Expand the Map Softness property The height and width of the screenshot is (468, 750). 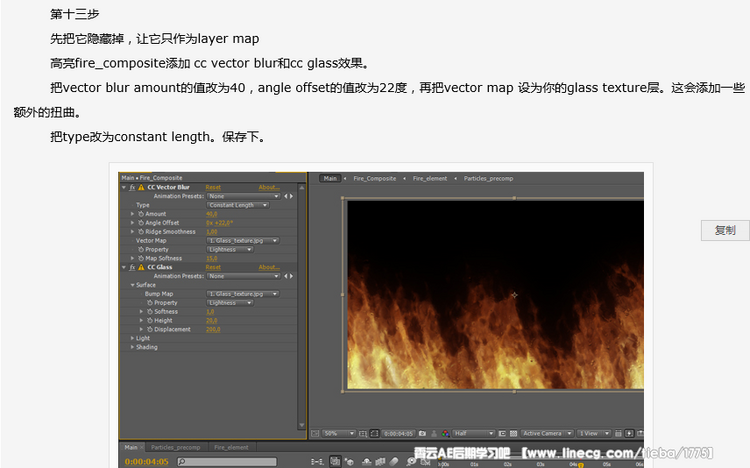[x=132, y=258]
